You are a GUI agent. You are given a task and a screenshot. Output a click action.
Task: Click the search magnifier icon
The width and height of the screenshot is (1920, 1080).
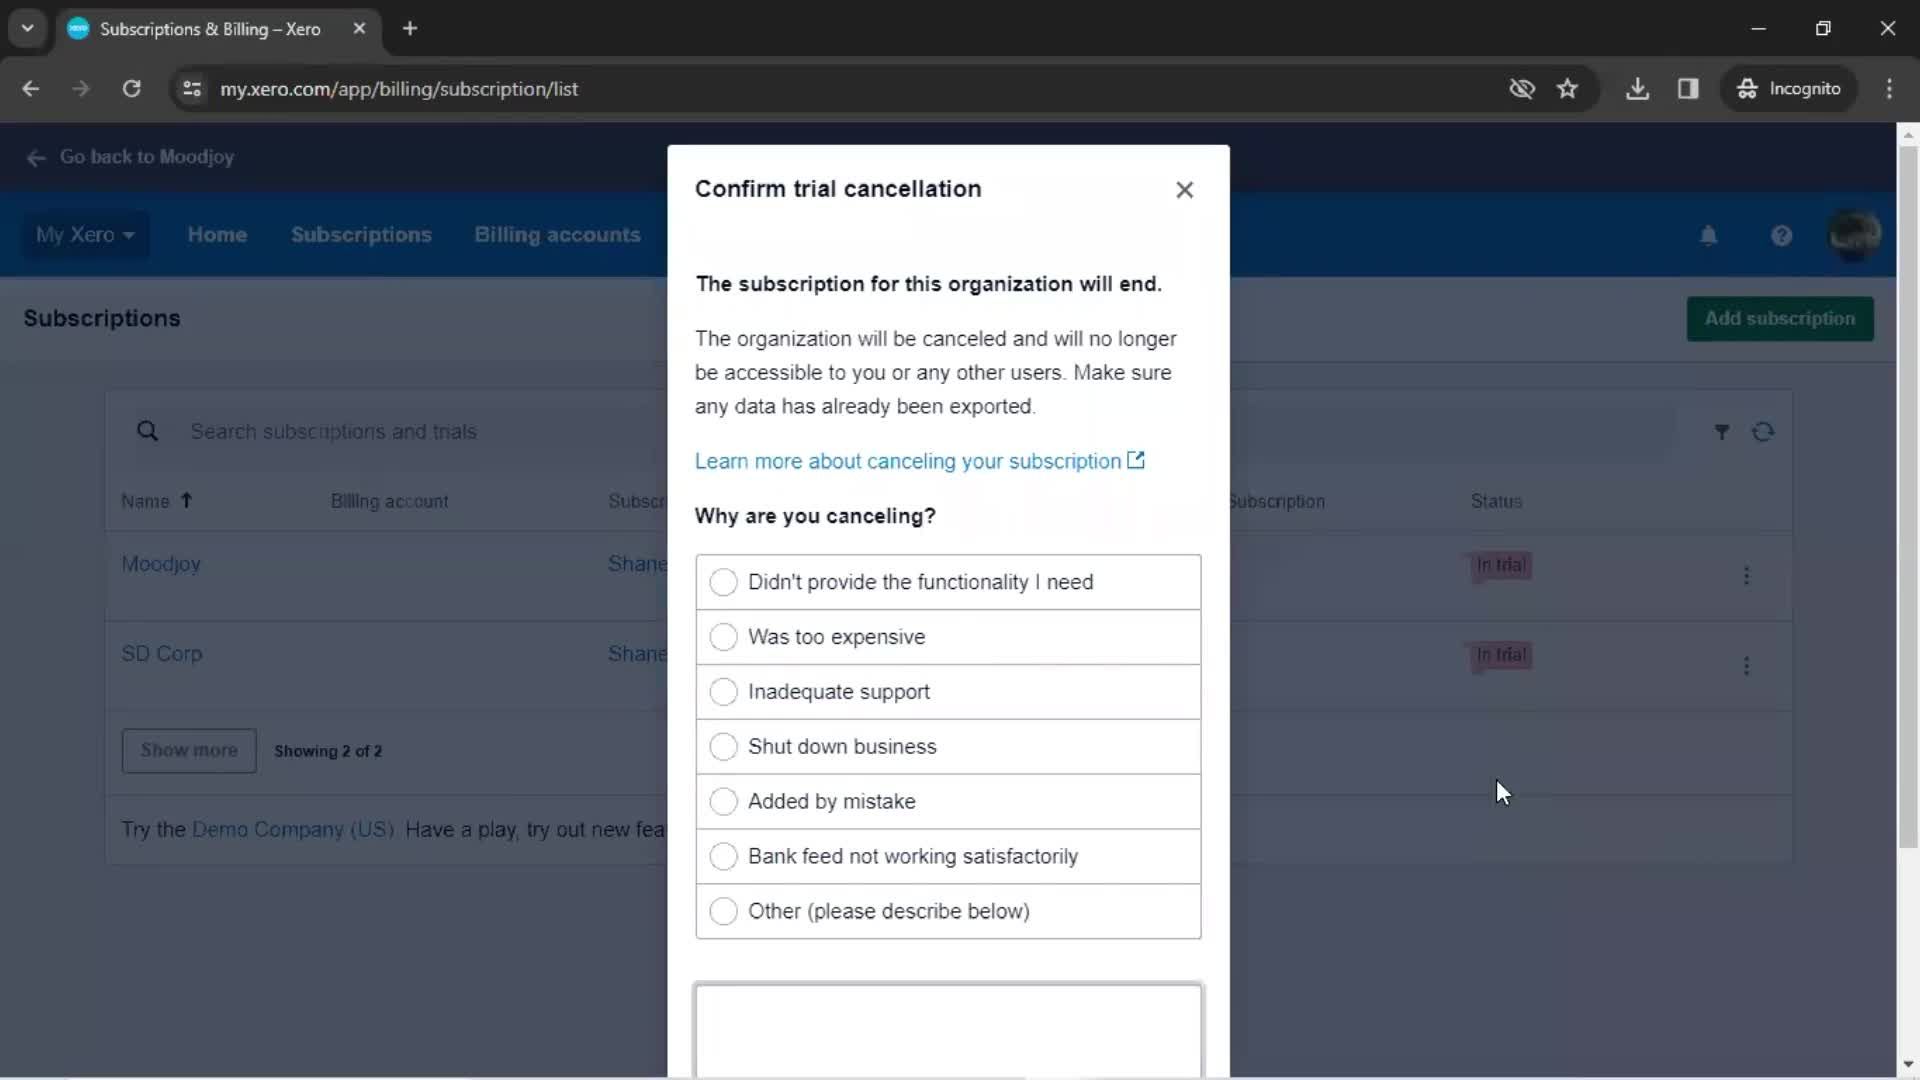(147, 431)
